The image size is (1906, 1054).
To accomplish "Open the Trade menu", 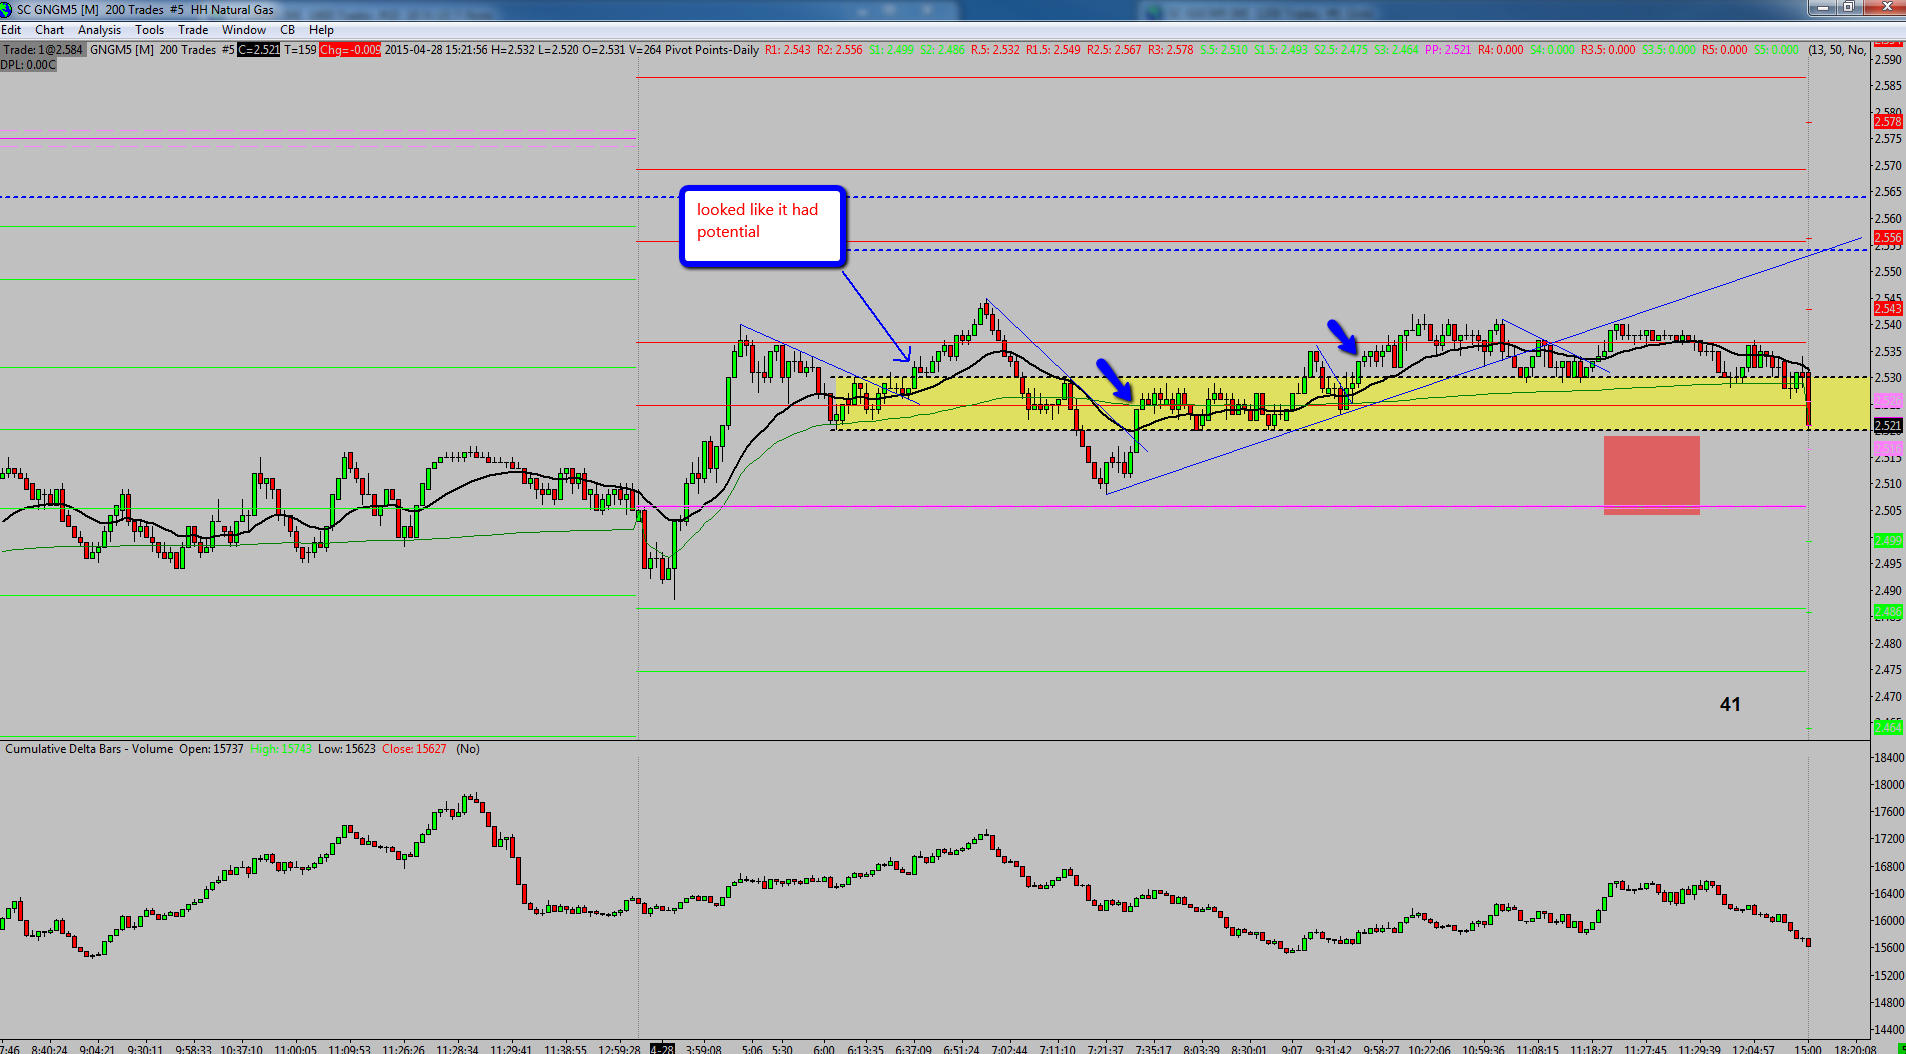I will (193, 30).
